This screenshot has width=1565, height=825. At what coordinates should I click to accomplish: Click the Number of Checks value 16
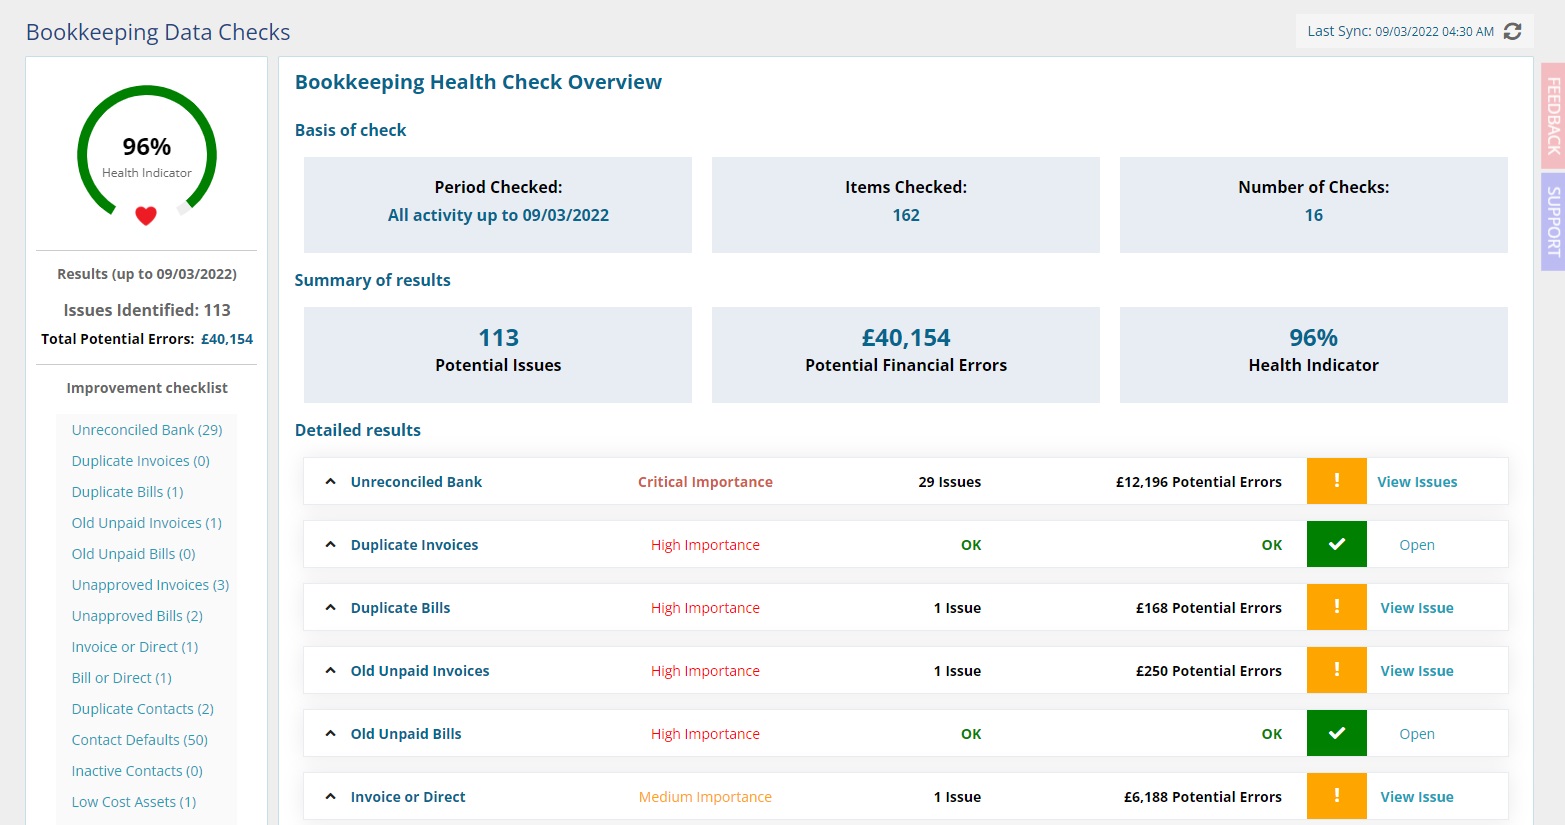click(1314, 215)
